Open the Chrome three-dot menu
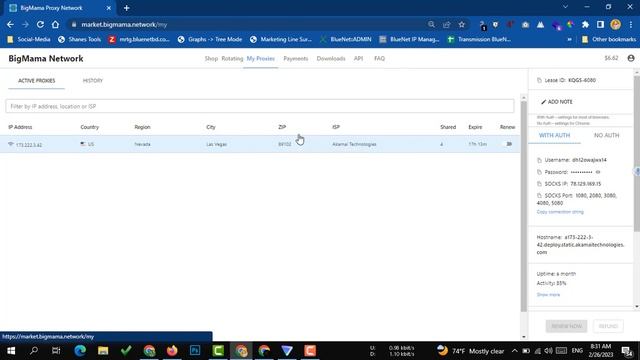Viewport: 640px width, 360px height. 631,24
